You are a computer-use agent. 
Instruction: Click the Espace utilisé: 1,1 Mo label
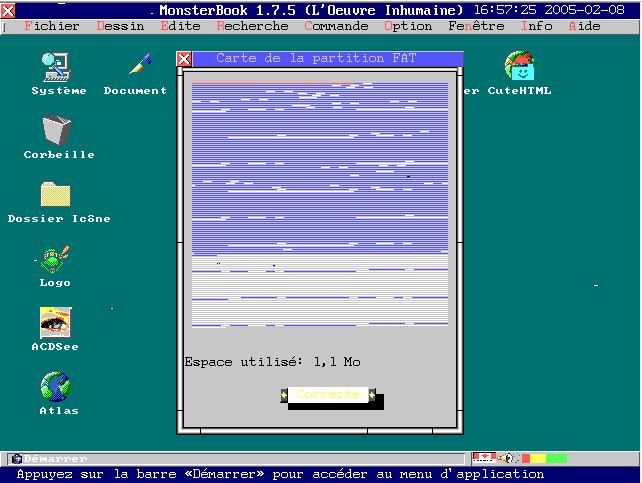[x=272, y=362]
